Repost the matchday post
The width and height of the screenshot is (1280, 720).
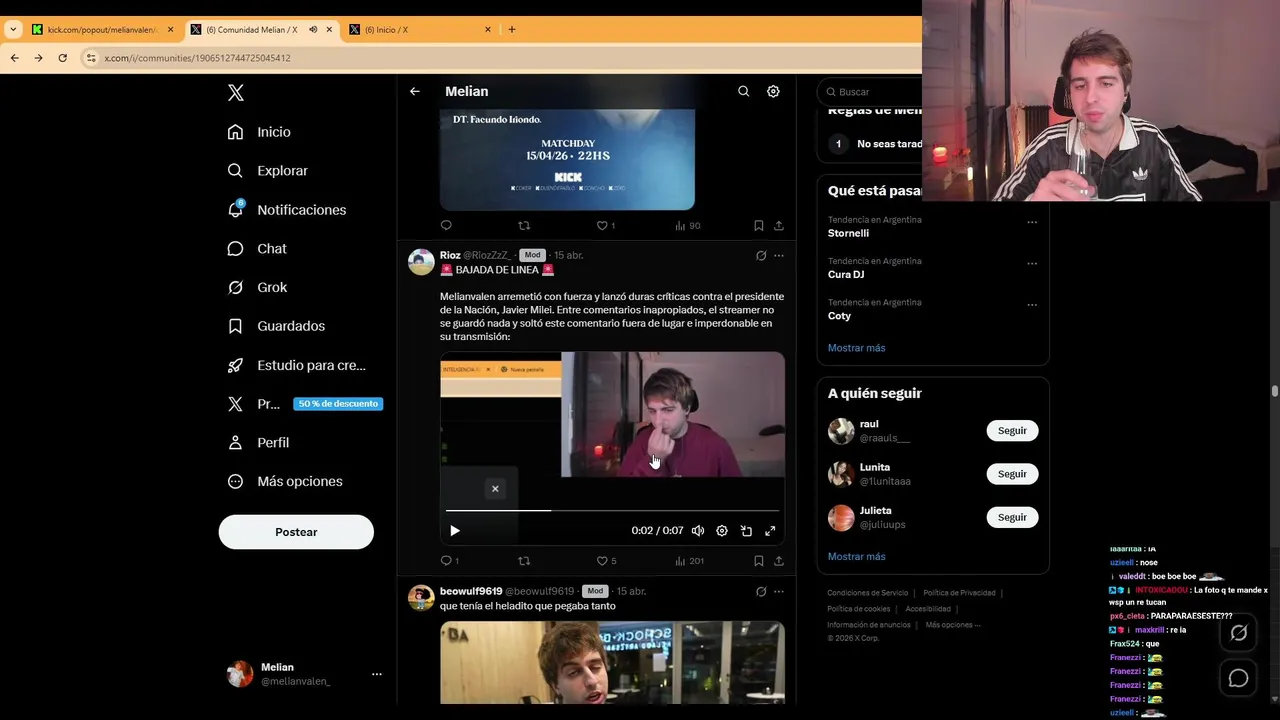coord(524,226)
